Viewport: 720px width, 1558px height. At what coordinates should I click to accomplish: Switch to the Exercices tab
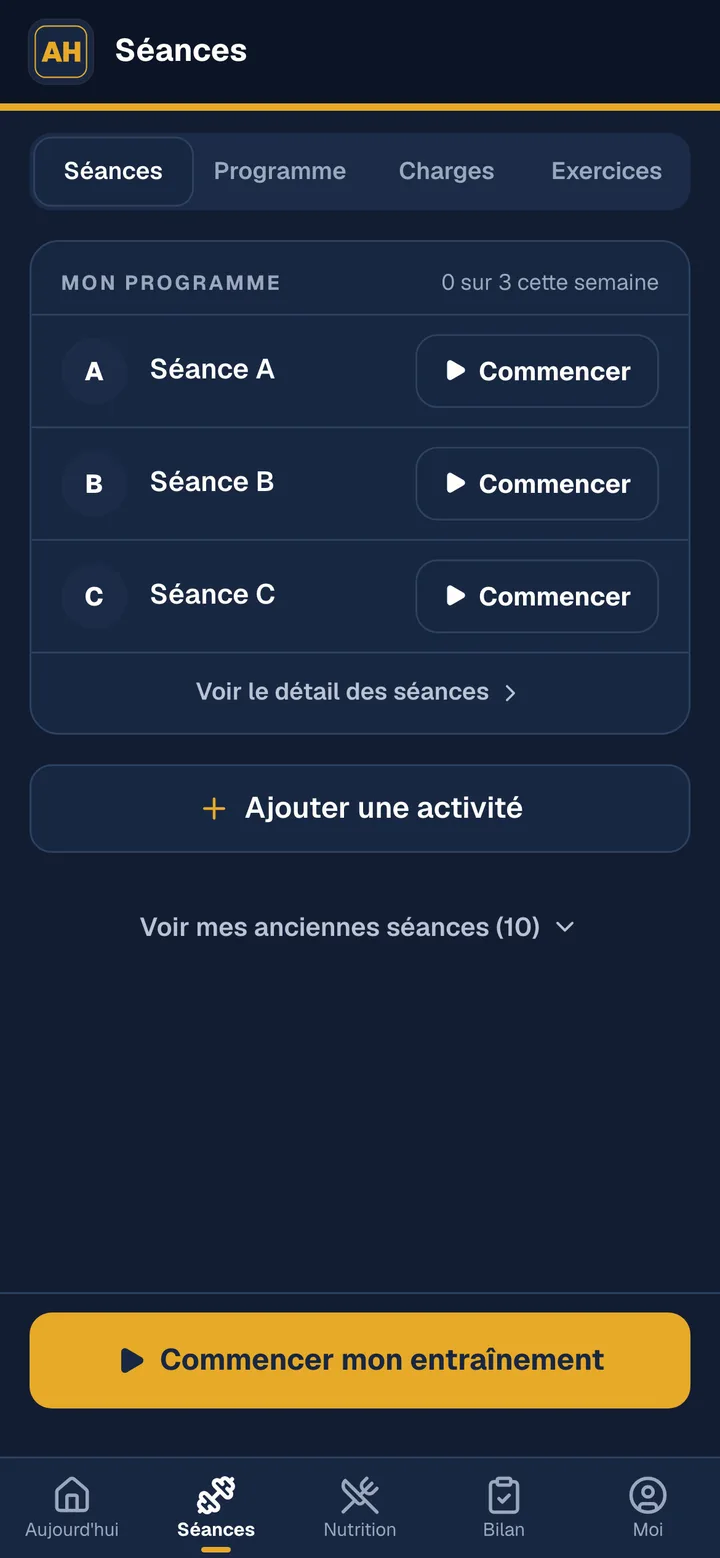click(606, 171)
